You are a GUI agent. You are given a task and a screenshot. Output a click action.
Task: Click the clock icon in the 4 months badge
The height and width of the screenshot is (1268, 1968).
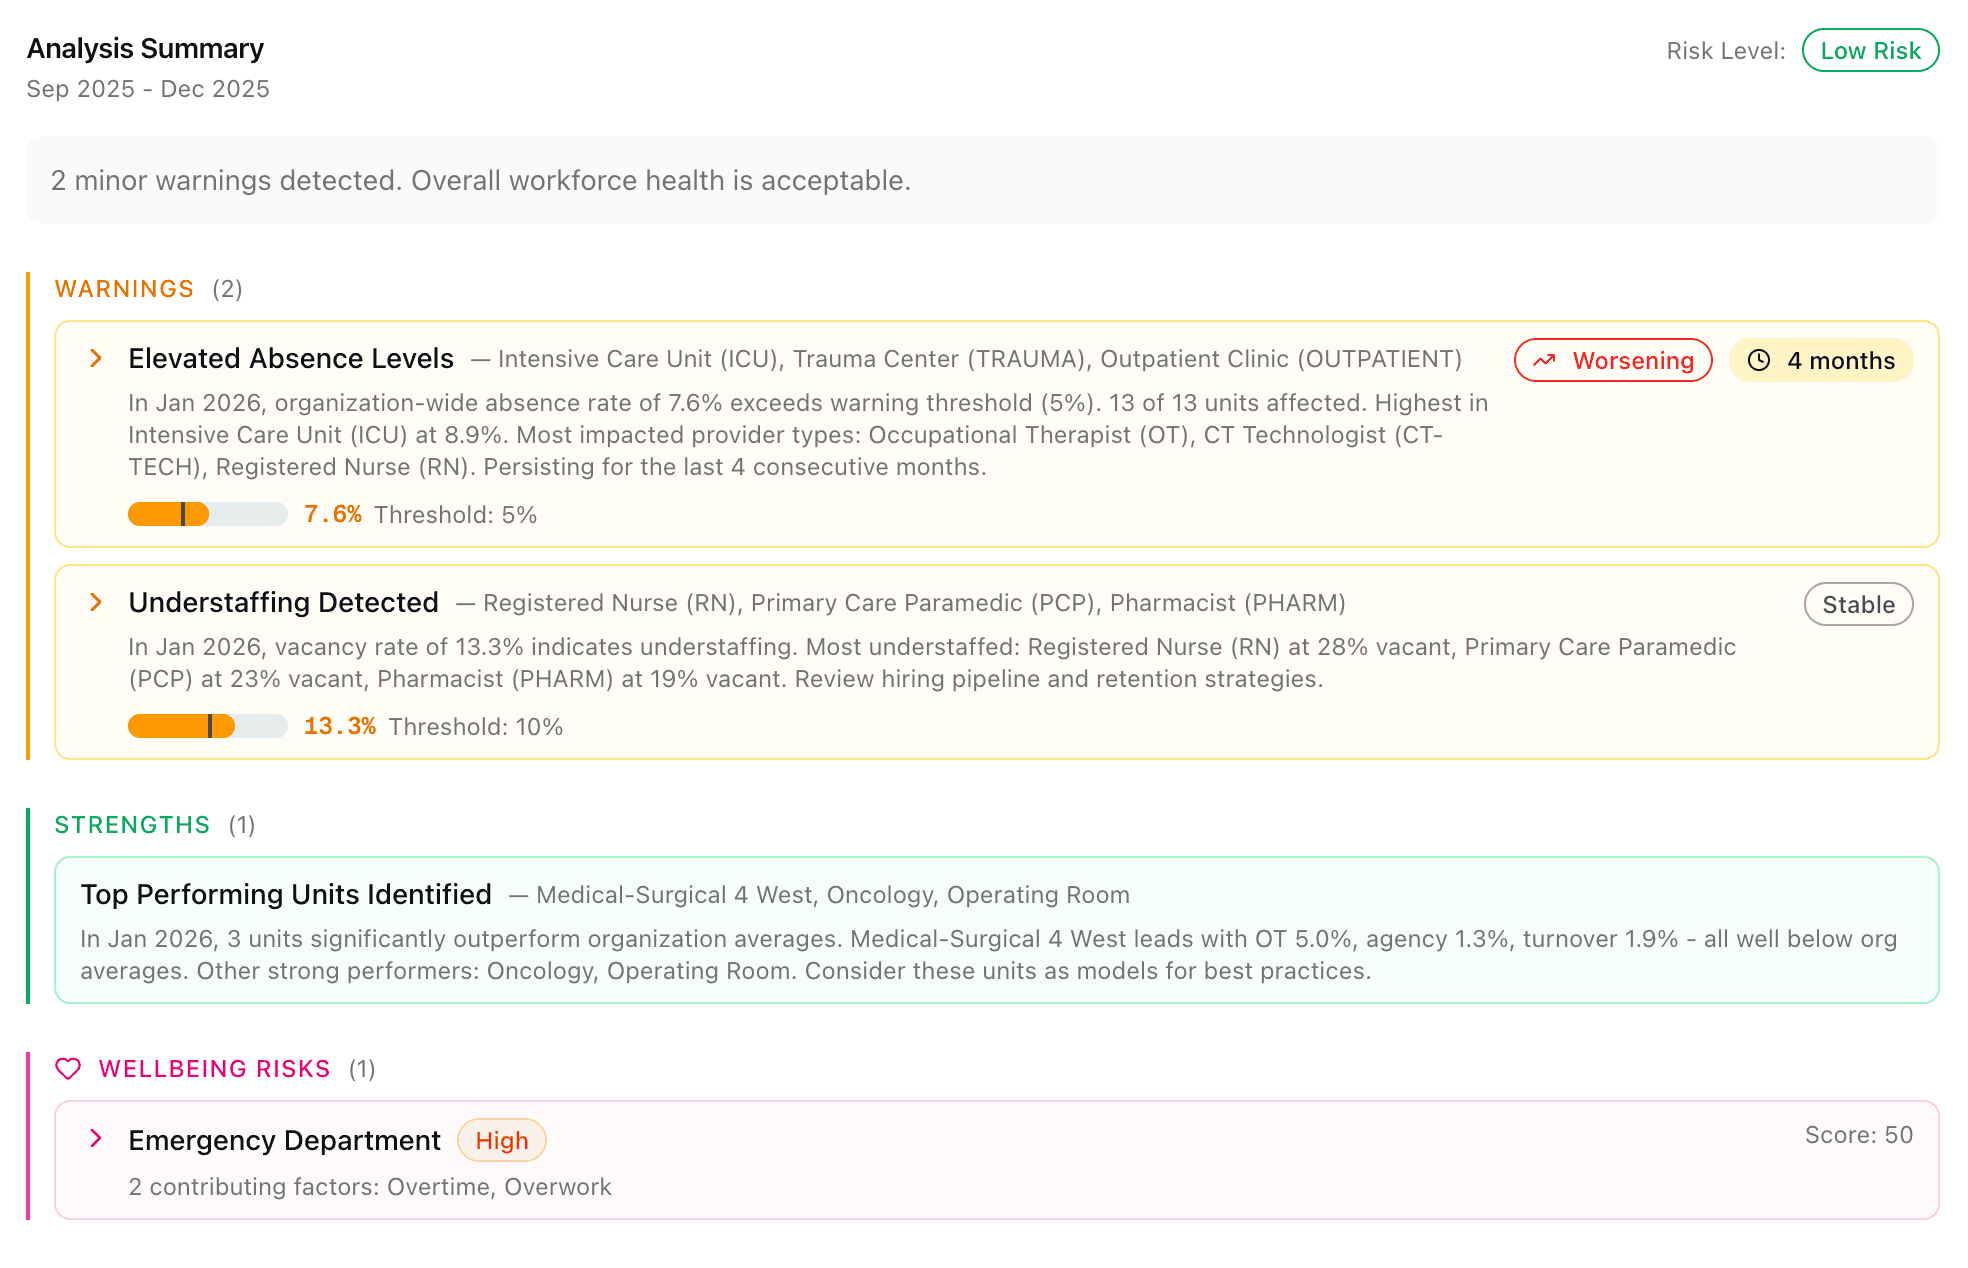coord(1760,360)
